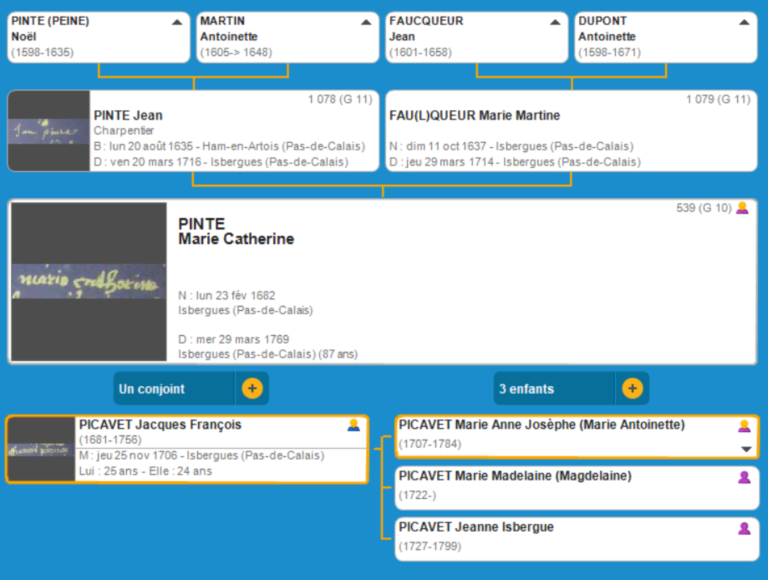Expand ancestors of Antoinette MARTIN
The image size is (768, 580).
(x=366, y=21)
